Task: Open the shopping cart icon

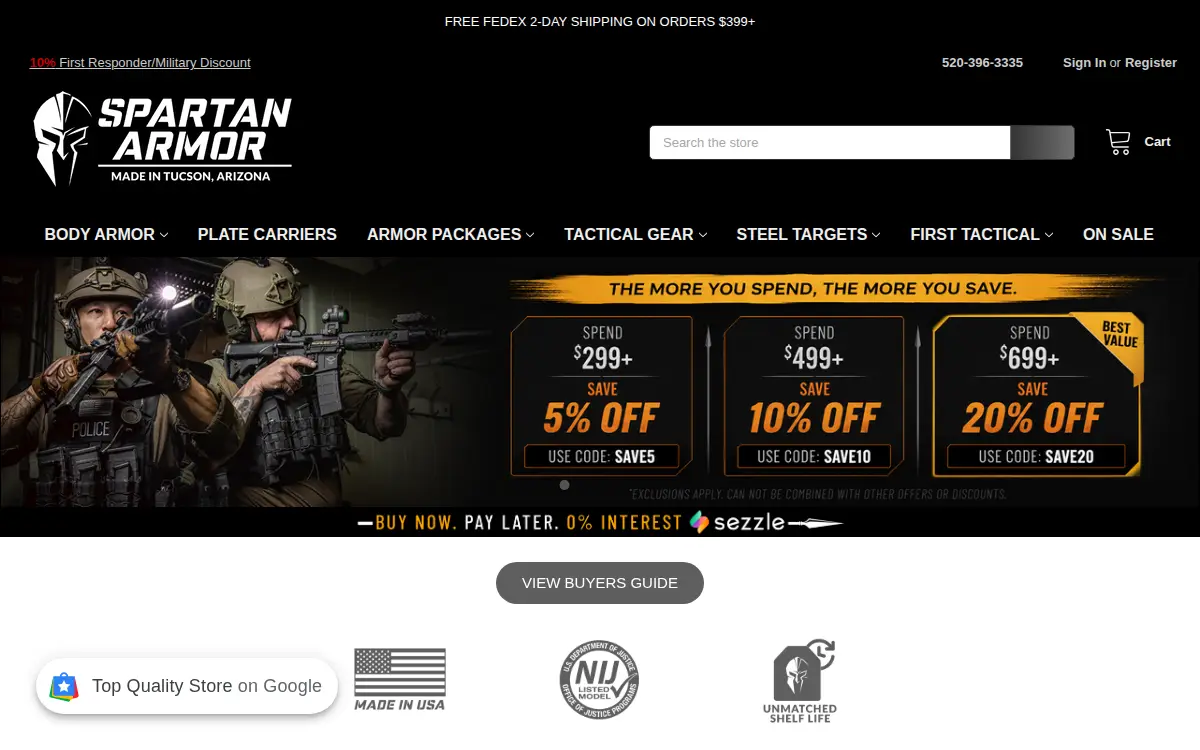Action: click(x=1118, y=142)
